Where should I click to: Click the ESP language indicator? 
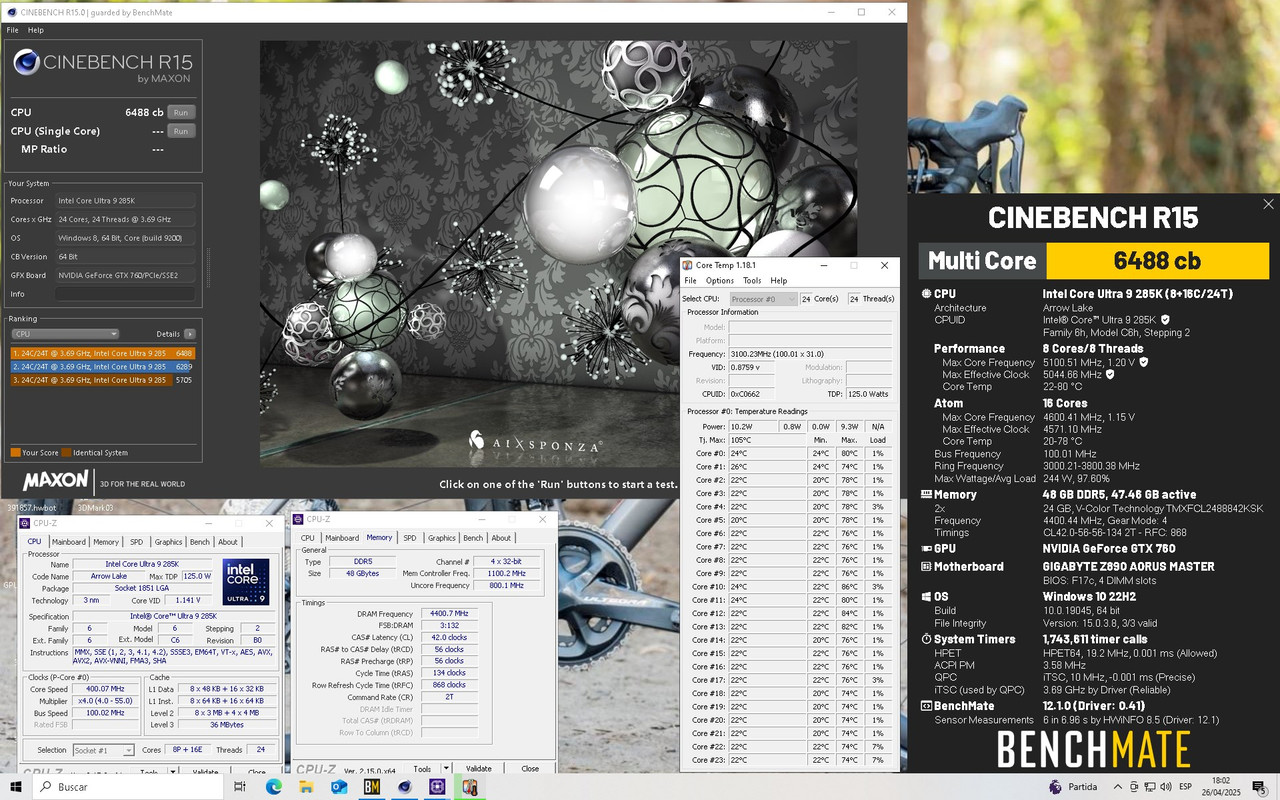coord(1186,787)
